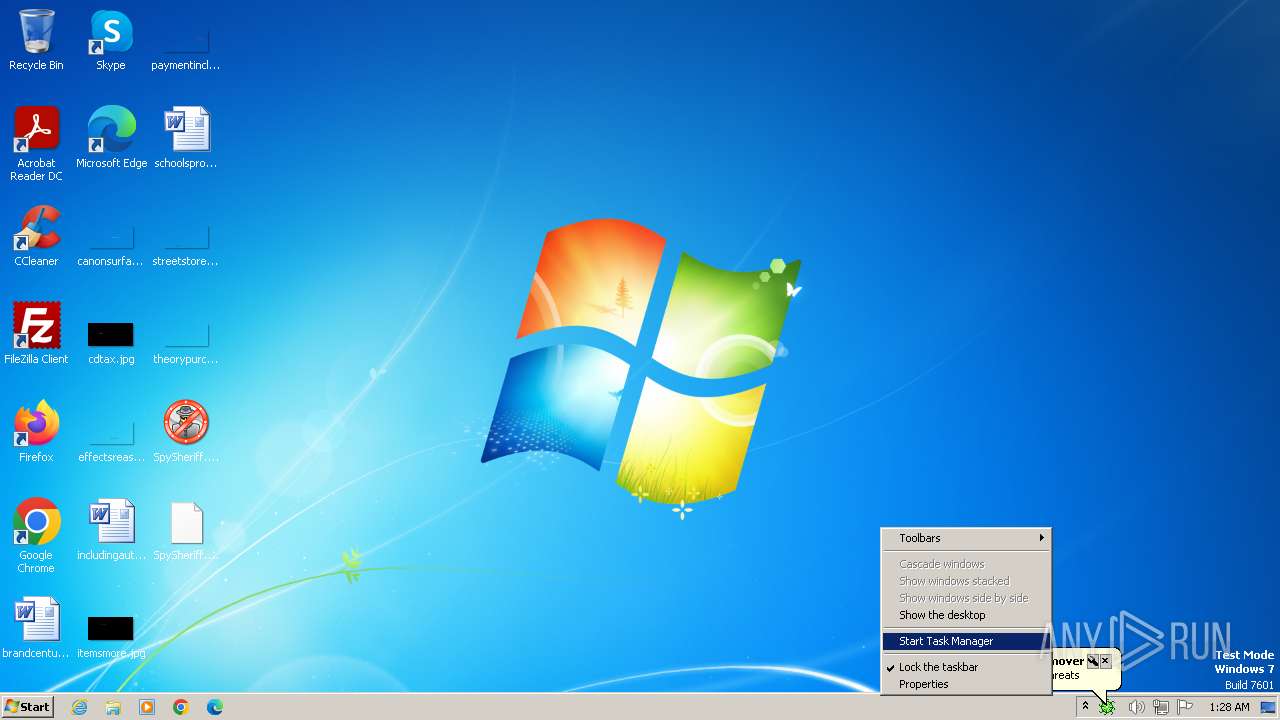
Task: Select includingaut... Word document
Action: coord(111,530)
